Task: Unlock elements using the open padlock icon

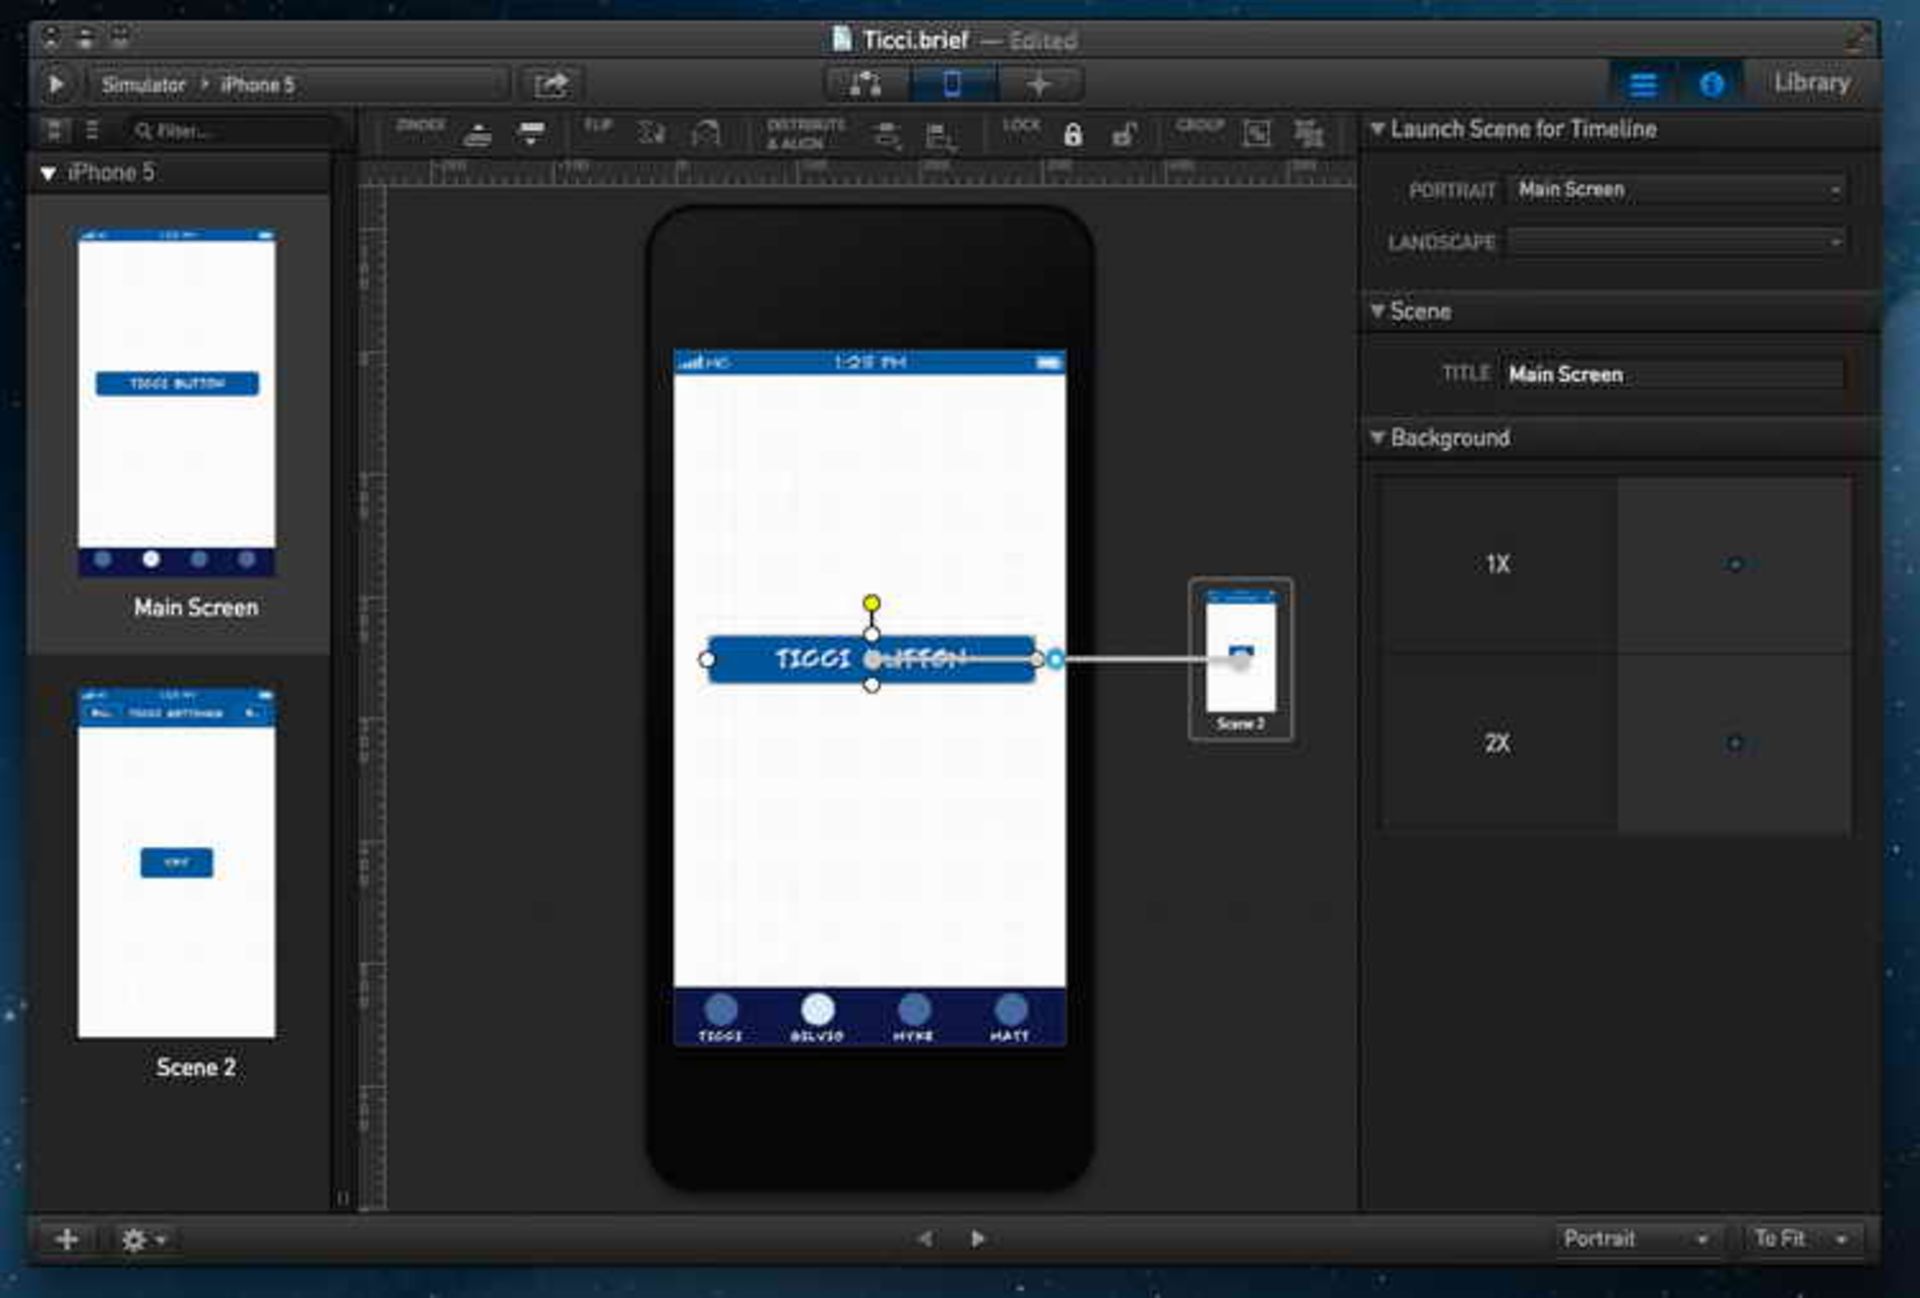Action: (1124, 133)
